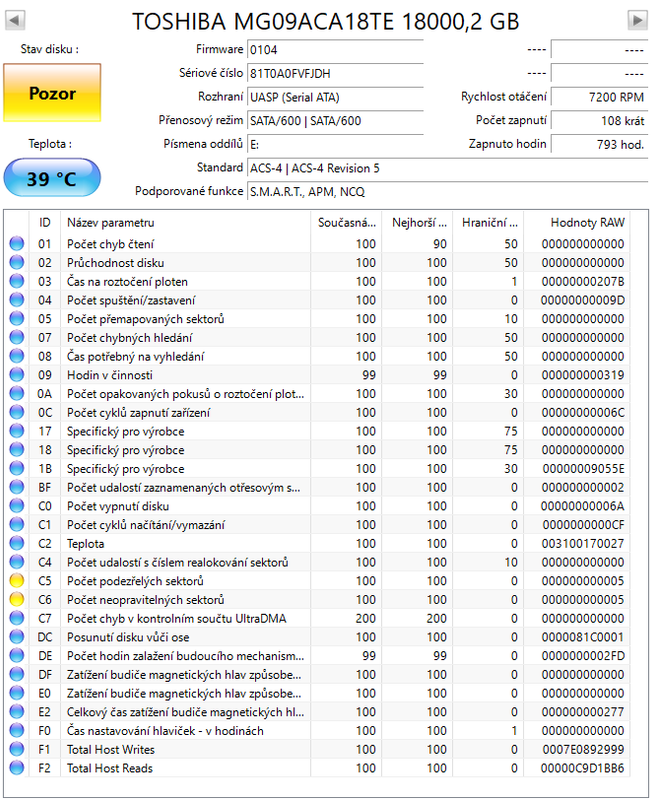Click the drive letter field E:
The image size is (655, 800).
(x=335, y=144)
